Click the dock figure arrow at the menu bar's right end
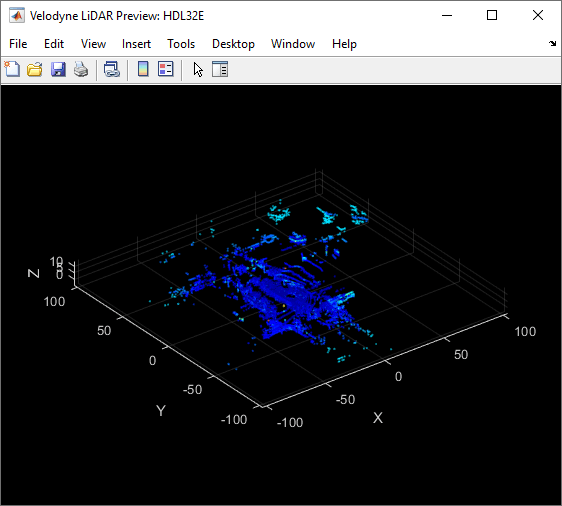562x506 pixels. (552, 43)
